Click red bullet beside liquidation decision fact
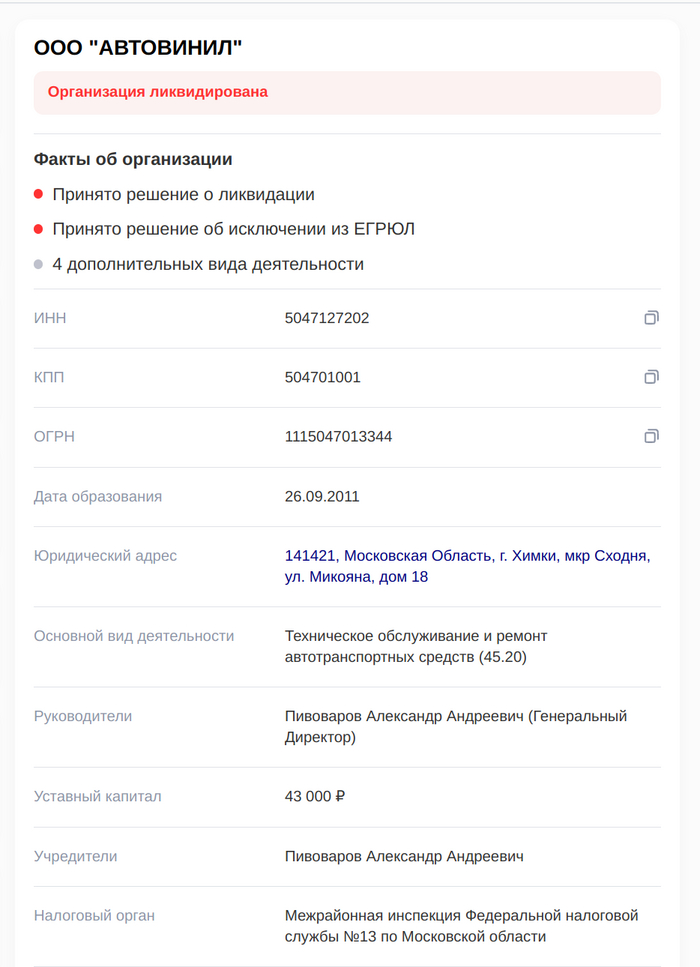This screenshot has height=967, width=700. [38, 195]
